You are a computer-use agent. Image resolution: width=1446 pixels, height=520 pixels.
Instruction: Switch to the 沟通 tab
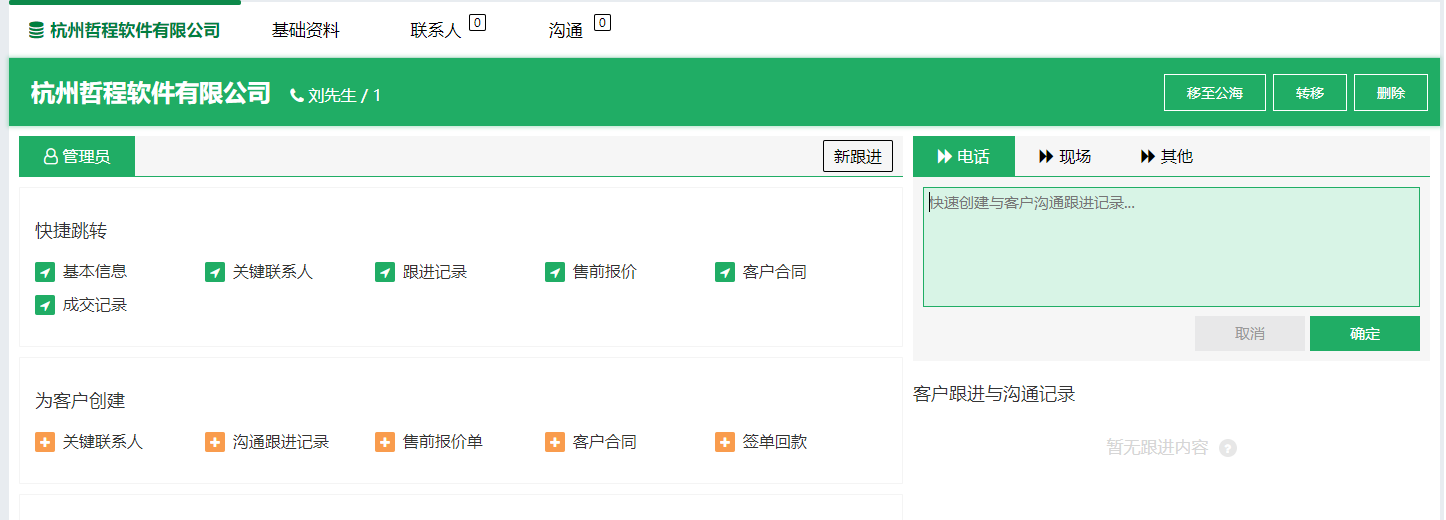point(566,31)
